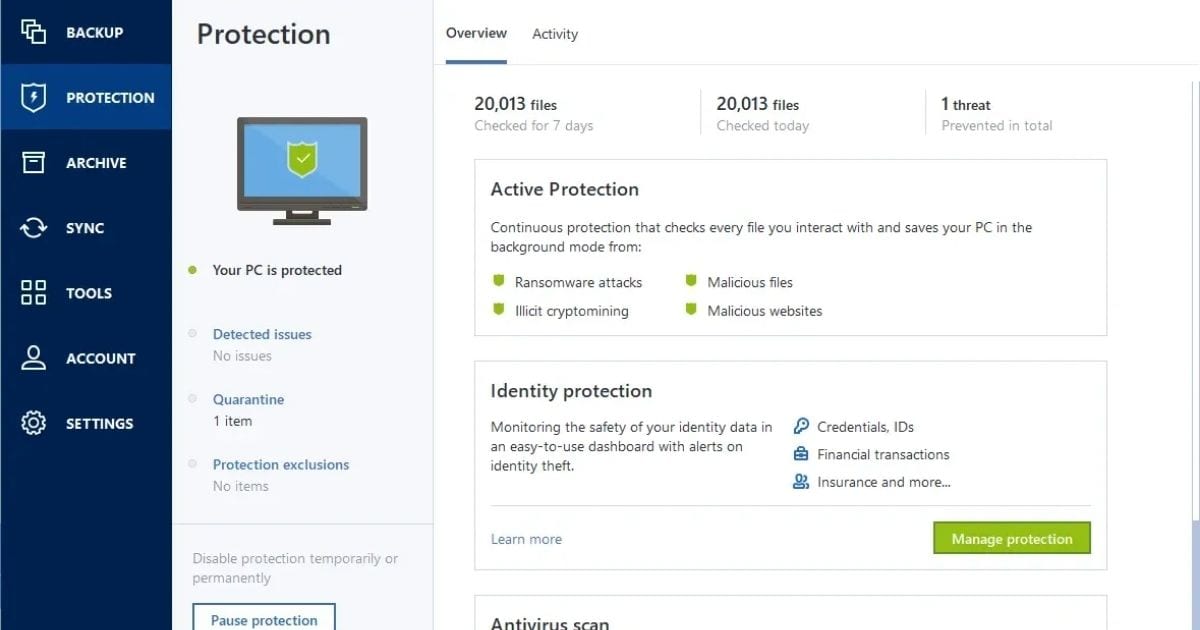The height and width of the screenshot is (630, 1200).
Task: Click the Financial transactions icon
Action: click(801, 454)
